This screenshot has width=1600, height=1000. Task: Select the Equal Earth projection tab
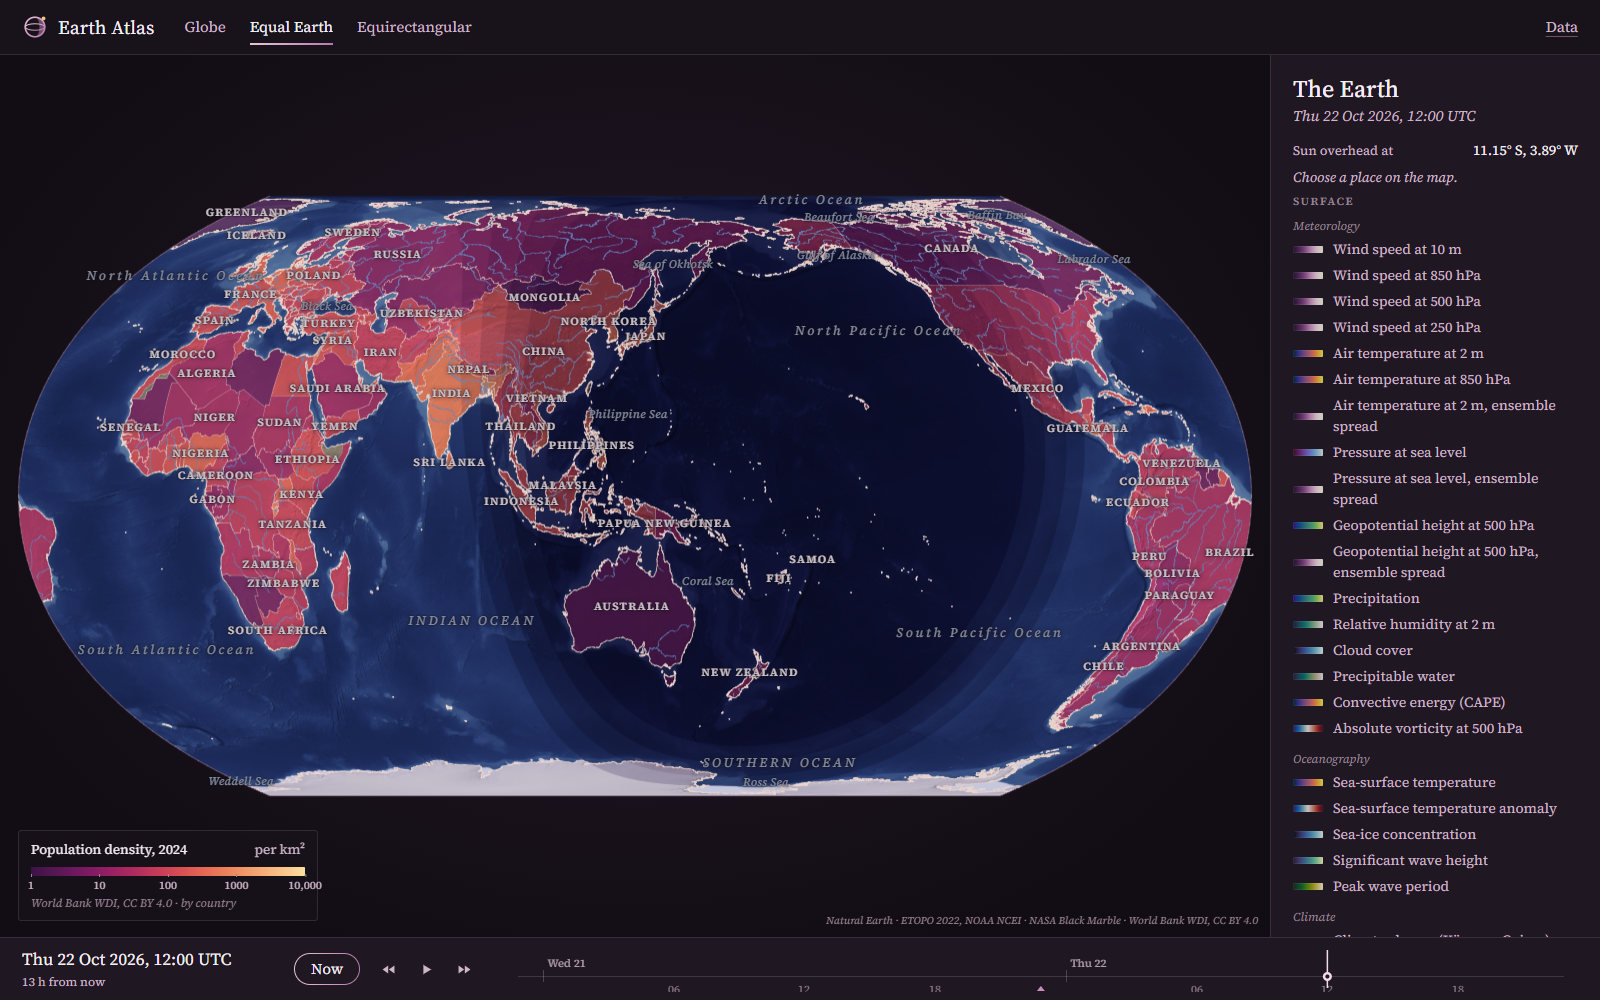[291, 27]
